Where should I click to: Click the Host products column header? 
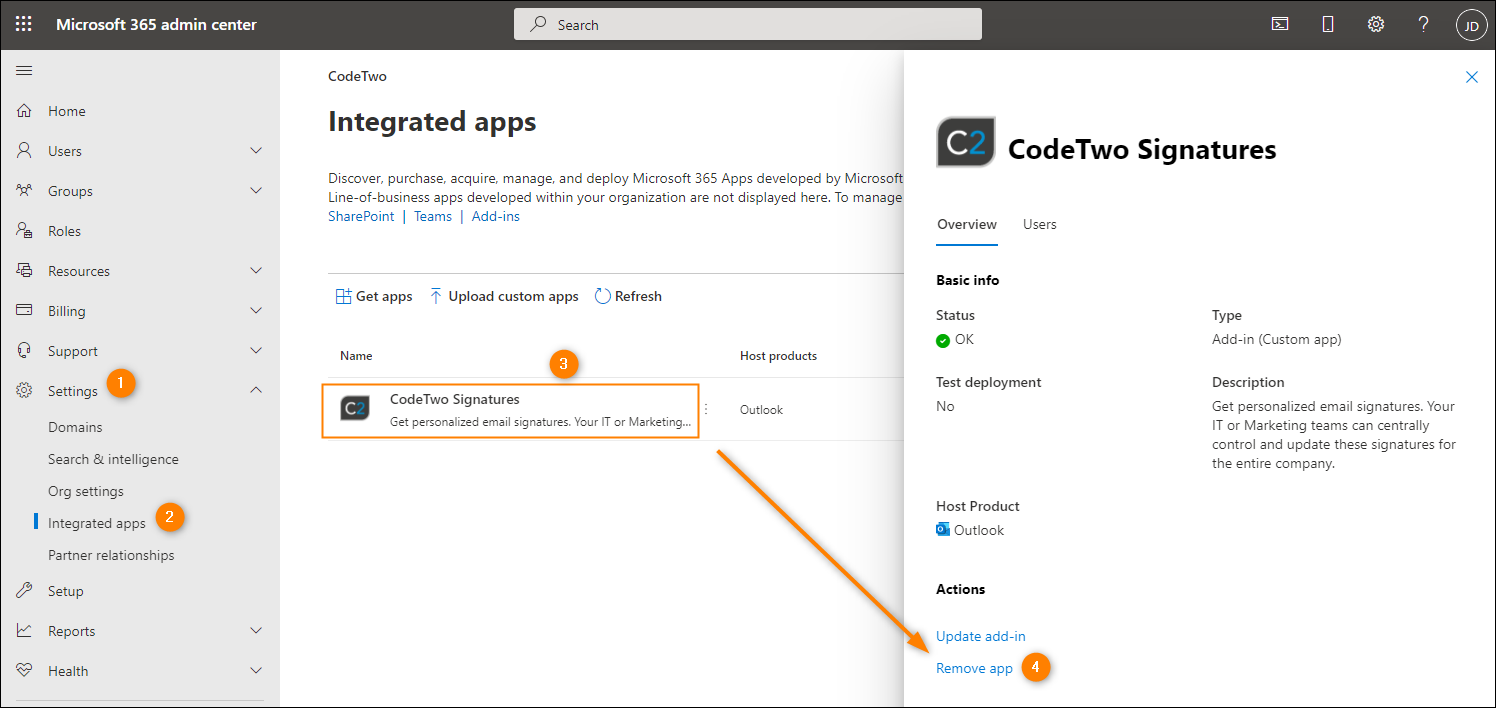click(778, 356)
